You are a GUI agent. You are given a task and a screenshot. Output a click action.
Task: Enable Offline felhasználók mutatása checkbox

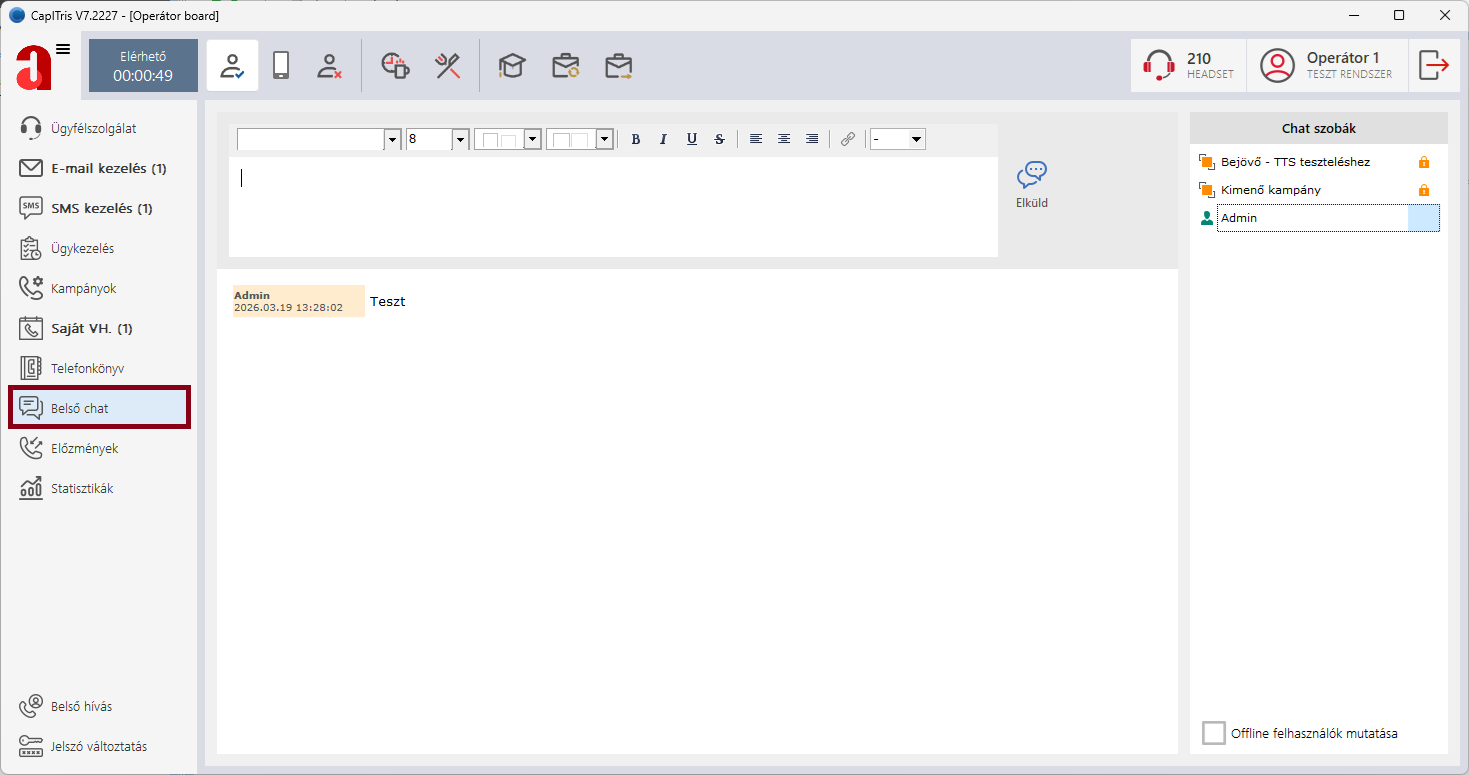(1213, 733)
